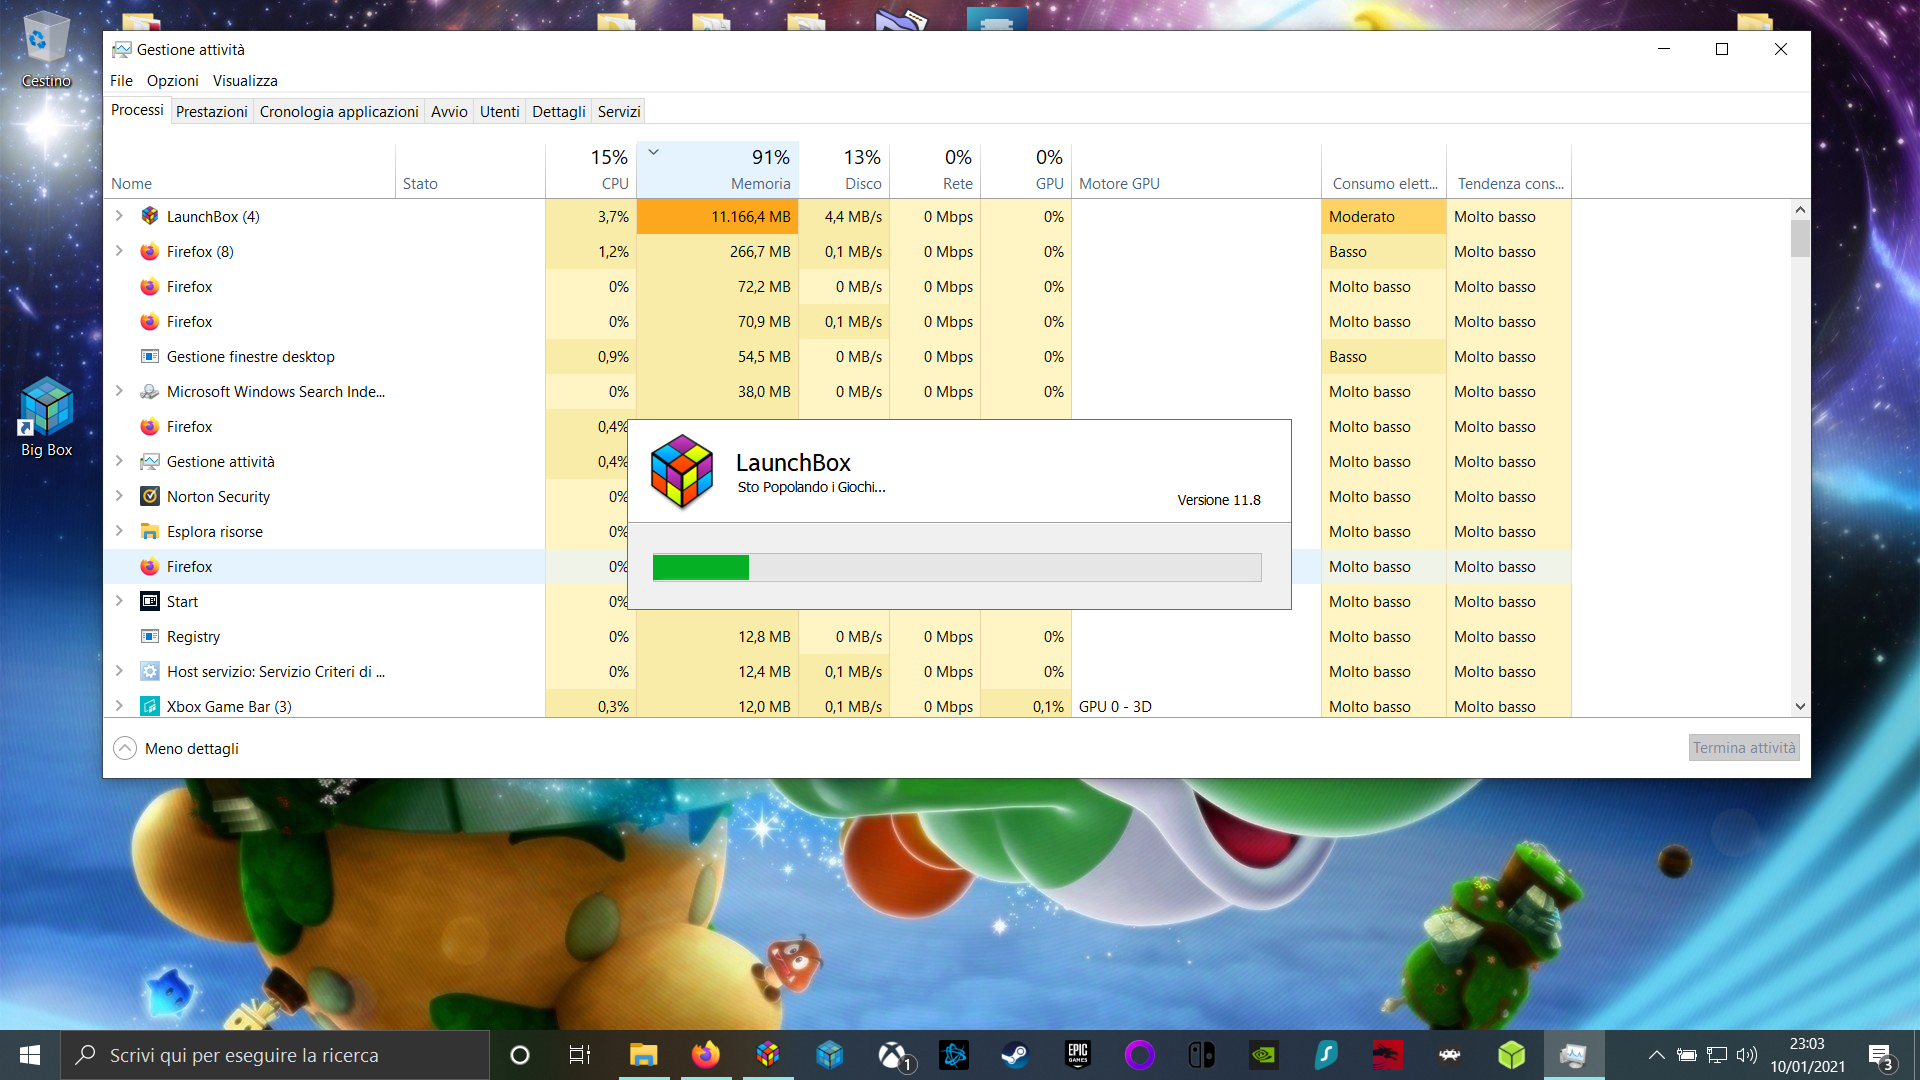The height and width of the screenshot is (1080, 1920).
Task: Open Xbox app in taskbar
Action: pos(892,1055)
